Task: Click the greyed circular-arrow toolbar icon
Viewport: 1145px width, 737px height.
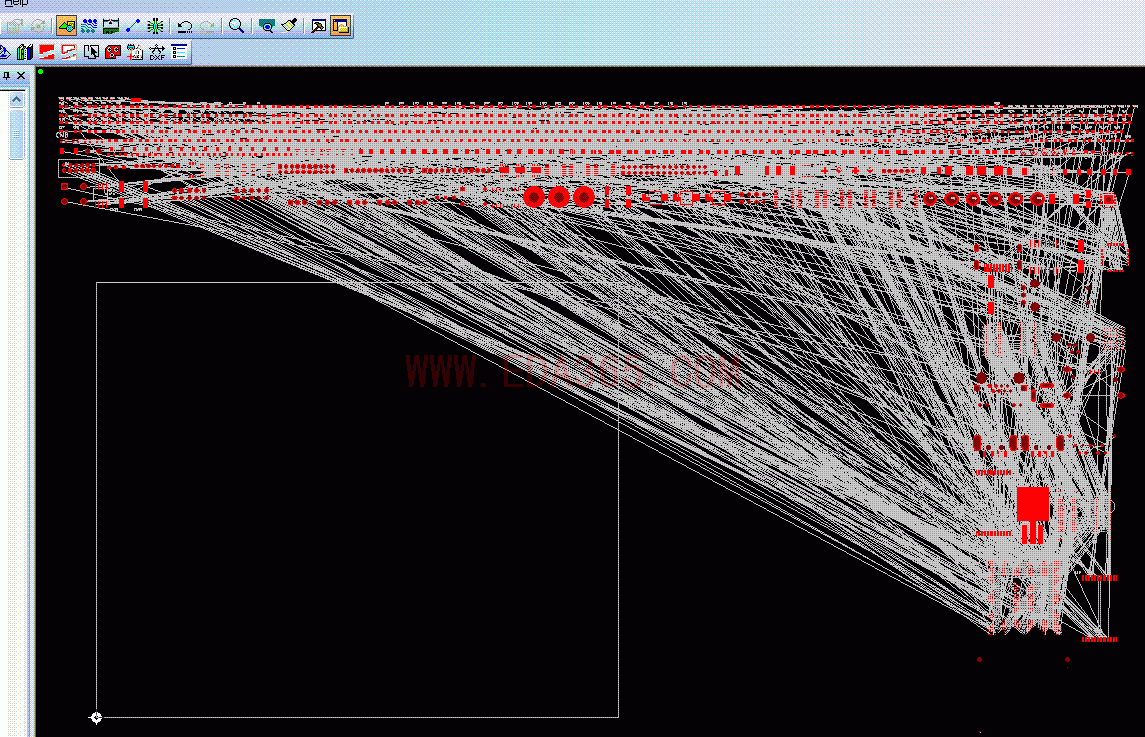Action: point(37,26)
